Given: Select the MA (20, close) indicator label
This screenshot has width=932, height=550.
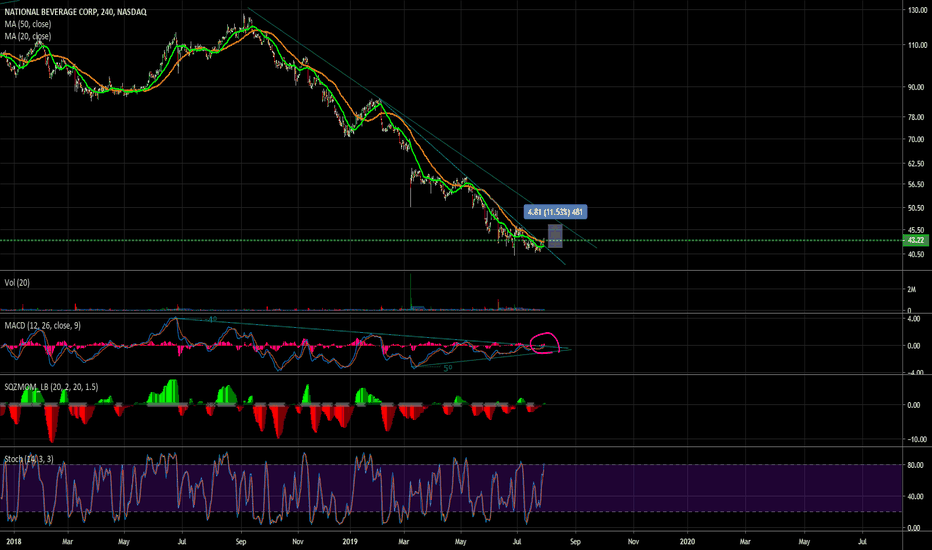Looking at the screenshot, I should [28, 36].
